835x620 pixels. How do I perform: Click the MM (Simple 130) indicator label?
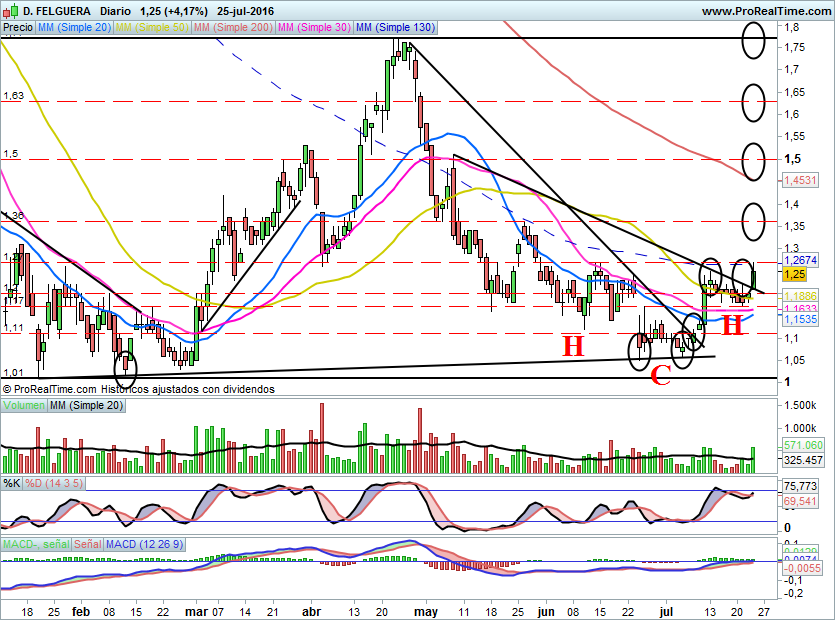396,27
